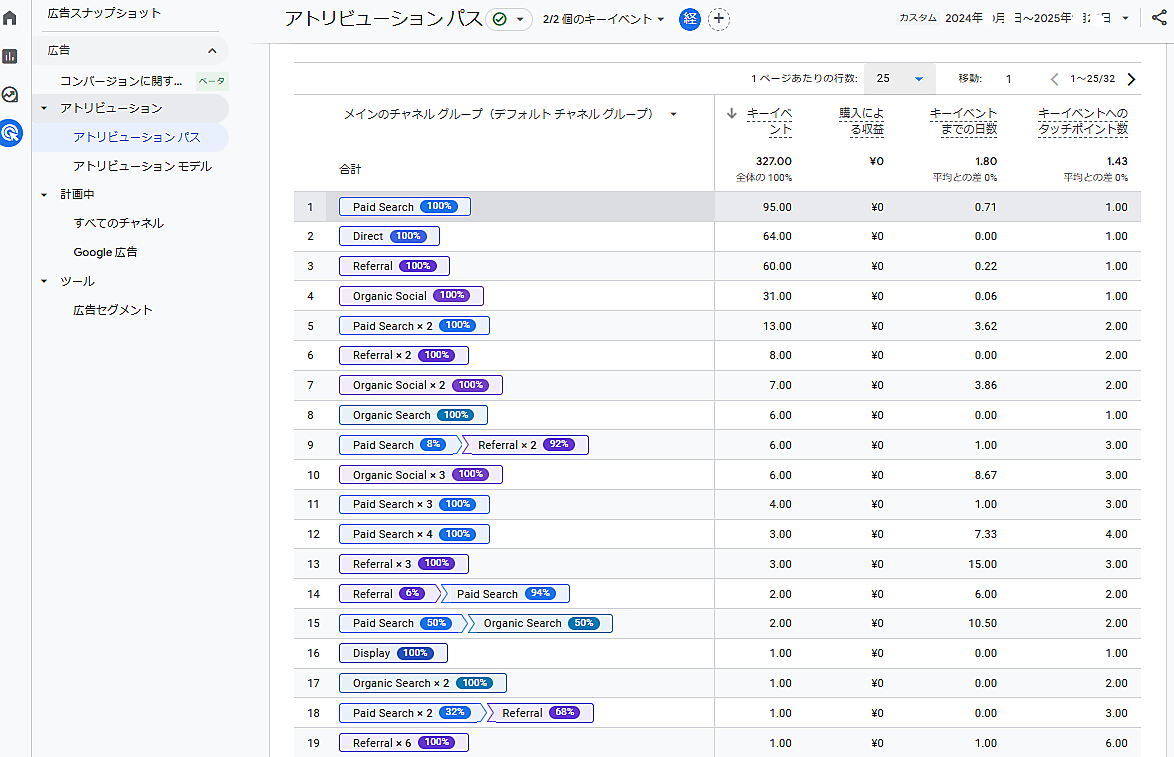Open アトリビューション モデル in sidebar
Viewport: 1174px width, 757px height.
[142, 166]
